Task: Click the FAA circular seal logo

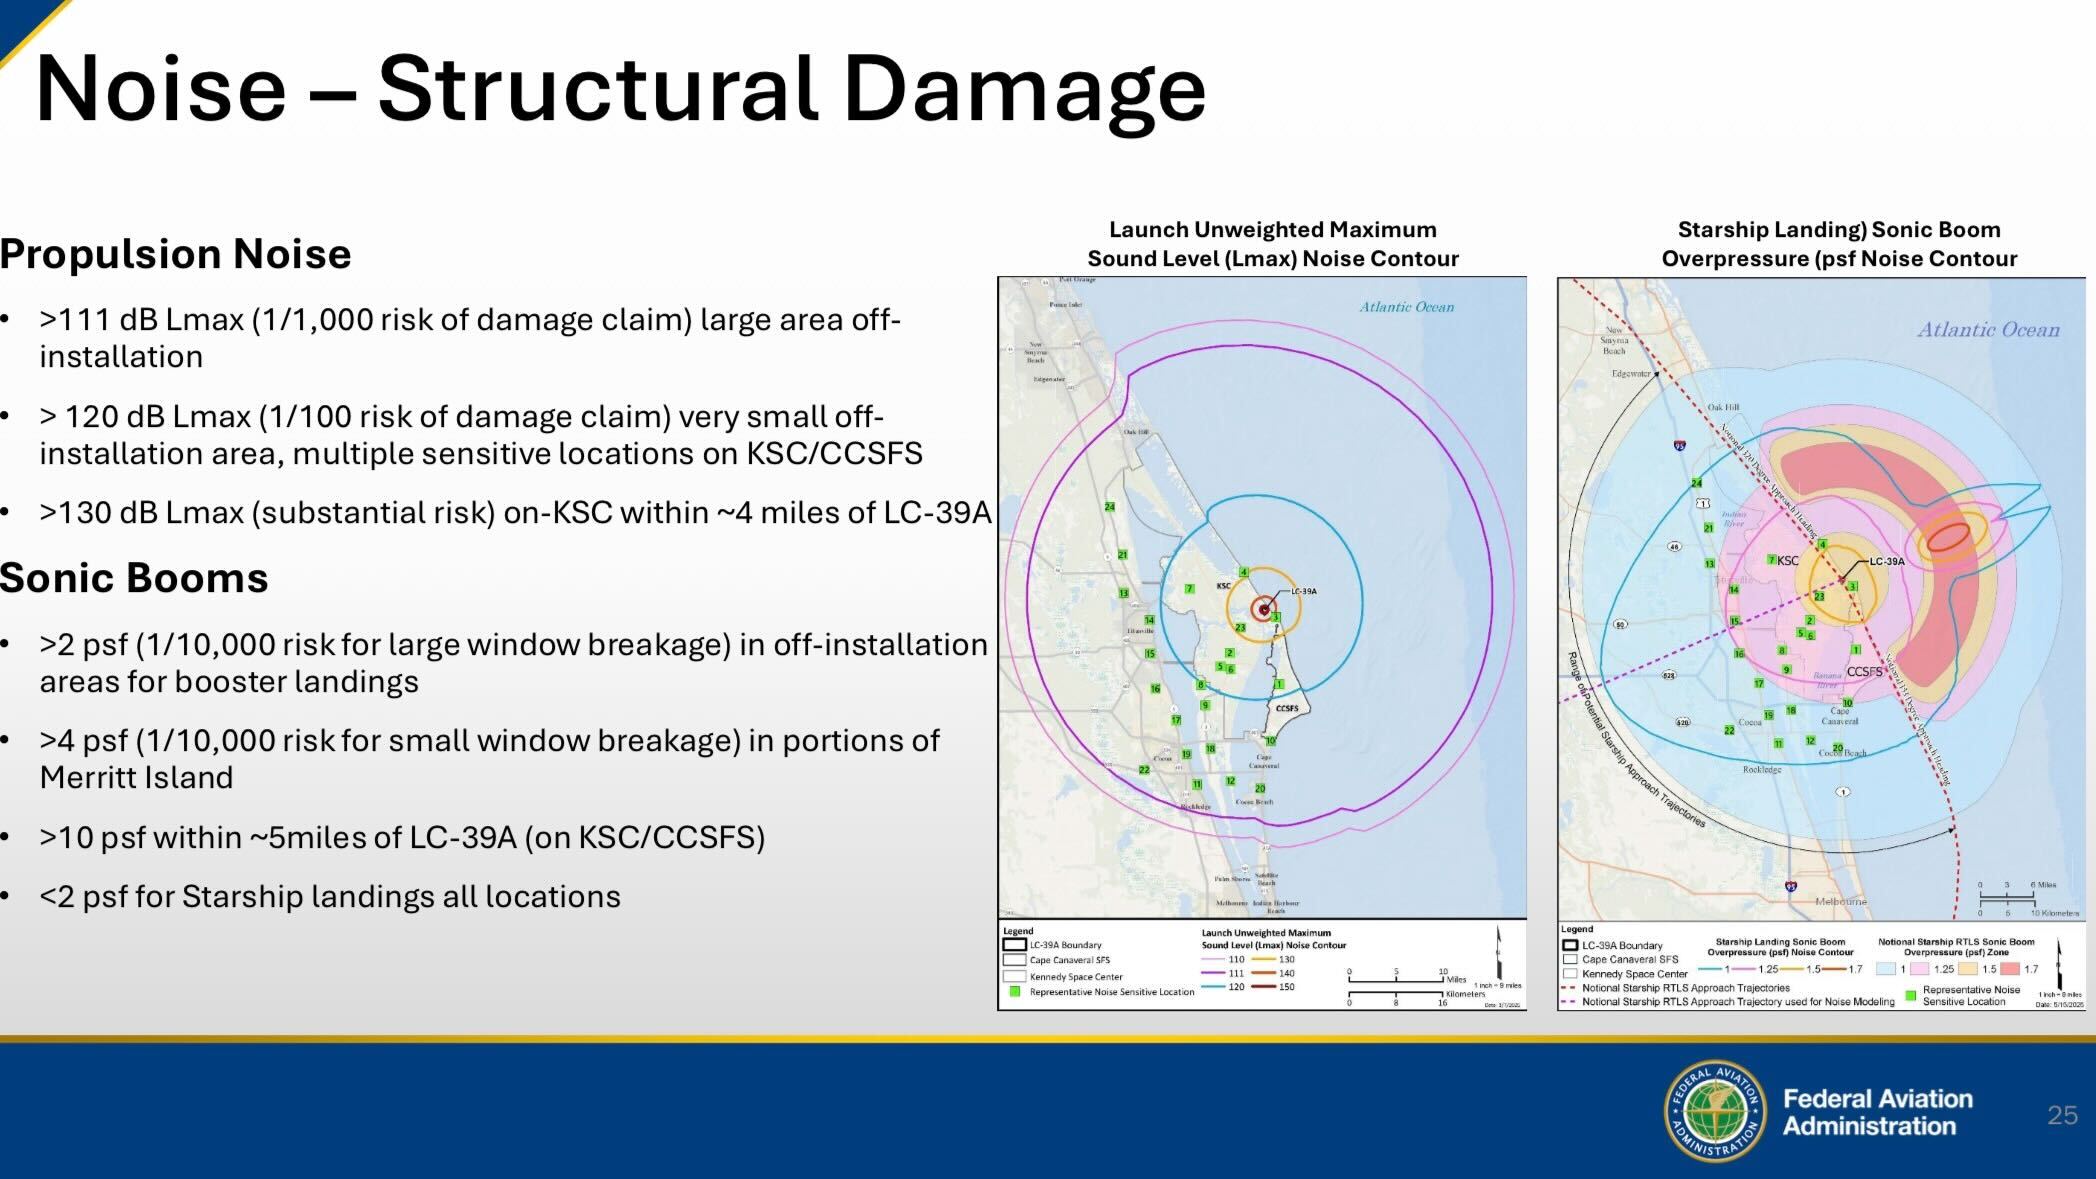Action: (x=1715, y=1112)
